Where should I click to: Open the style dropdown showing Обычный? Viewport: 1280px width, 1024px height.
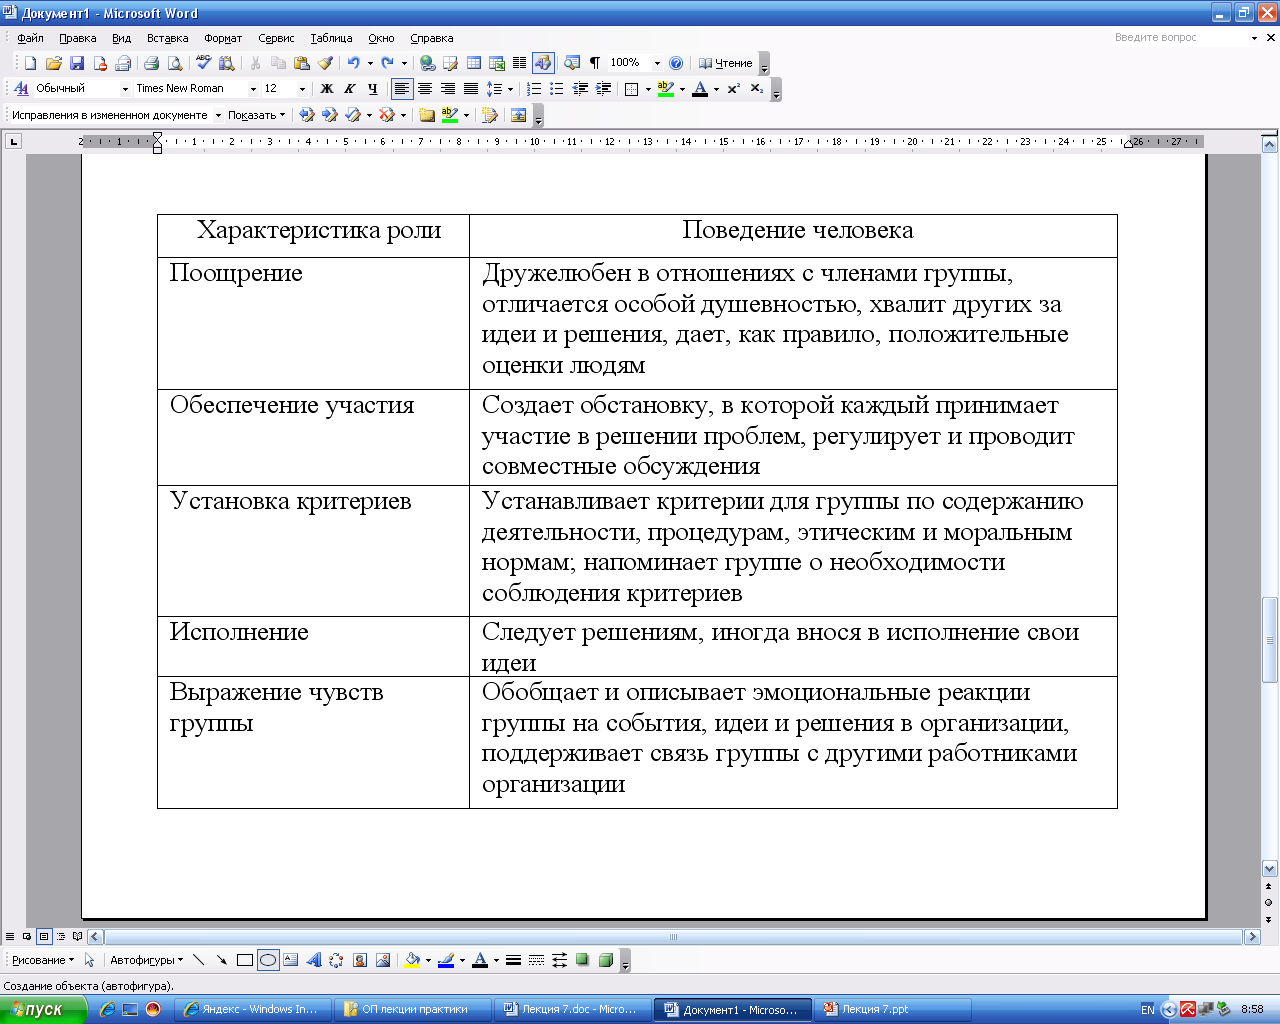[125, 89]
